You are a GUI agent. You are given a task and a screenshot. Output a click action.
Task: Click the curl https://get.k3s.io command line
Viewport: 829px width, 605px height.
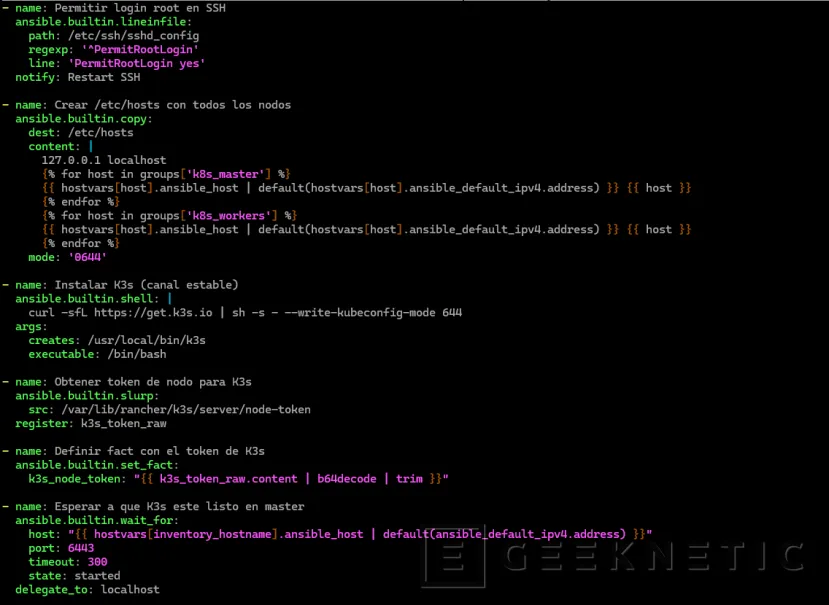pyautogui.click(x=245, y=312)
